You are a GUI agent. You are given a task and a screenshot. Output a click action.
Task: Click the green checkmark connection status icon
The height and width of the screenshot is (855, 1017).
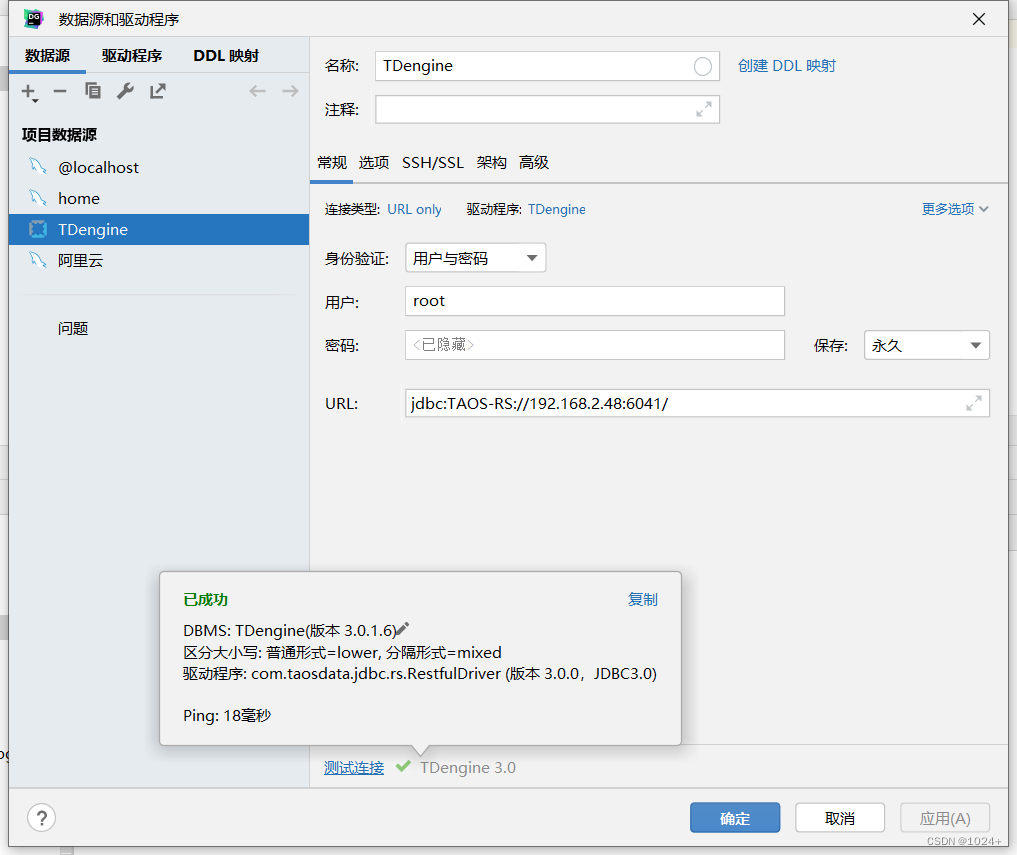[403, 766]
